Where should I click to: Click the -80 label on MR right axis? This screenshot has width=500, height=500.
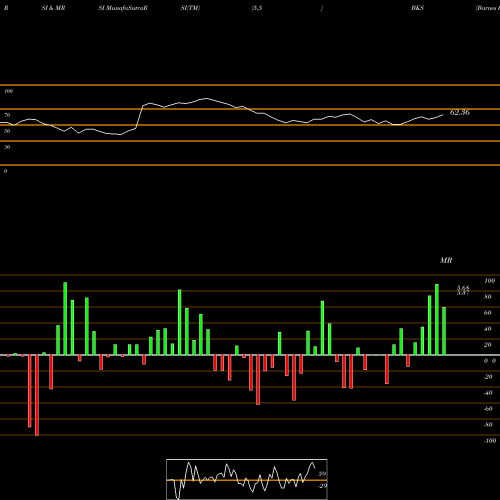(x=488, y=425)
